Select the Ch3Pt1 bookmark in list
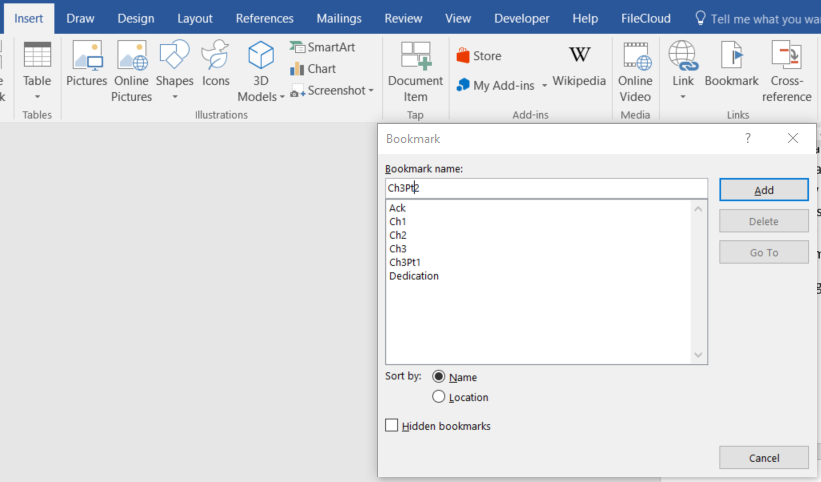The height and width of the screenshot is (482, 821). [x=405, y=262]
